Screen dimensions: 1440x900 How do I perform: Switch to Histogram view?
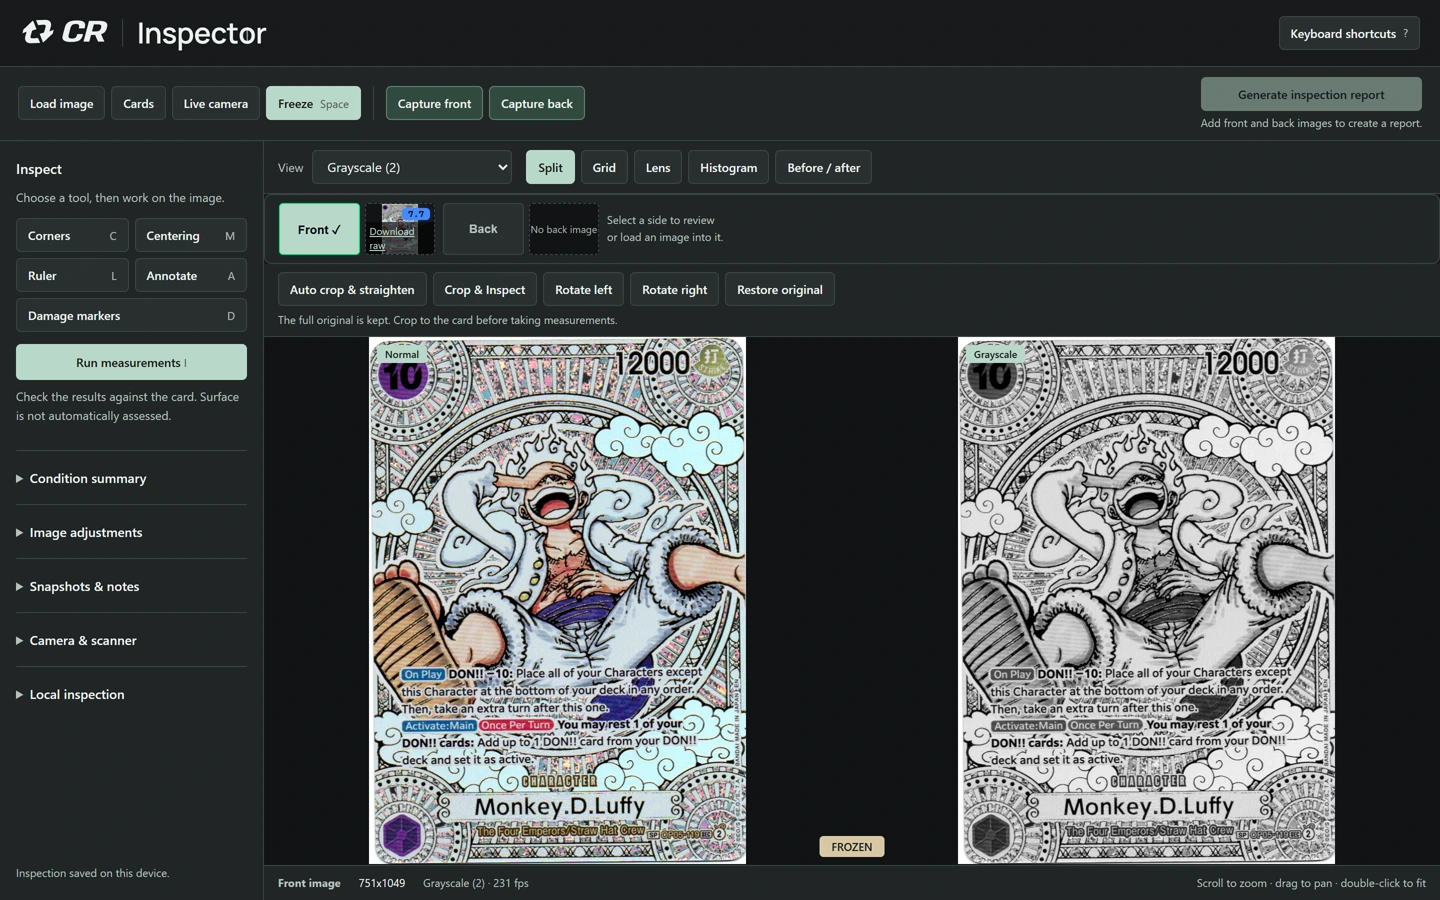[728, 167]
